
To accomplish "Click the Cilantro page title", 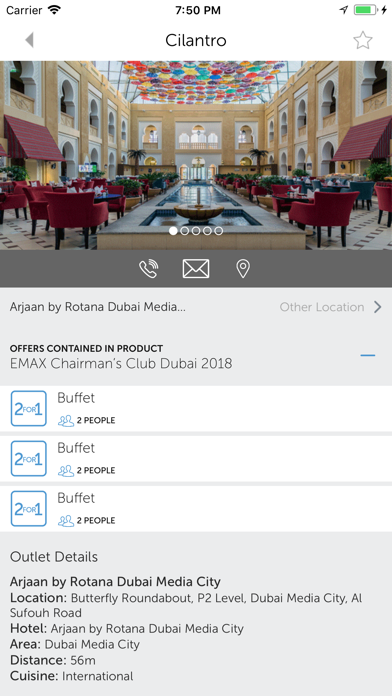I will coord(196,40).
